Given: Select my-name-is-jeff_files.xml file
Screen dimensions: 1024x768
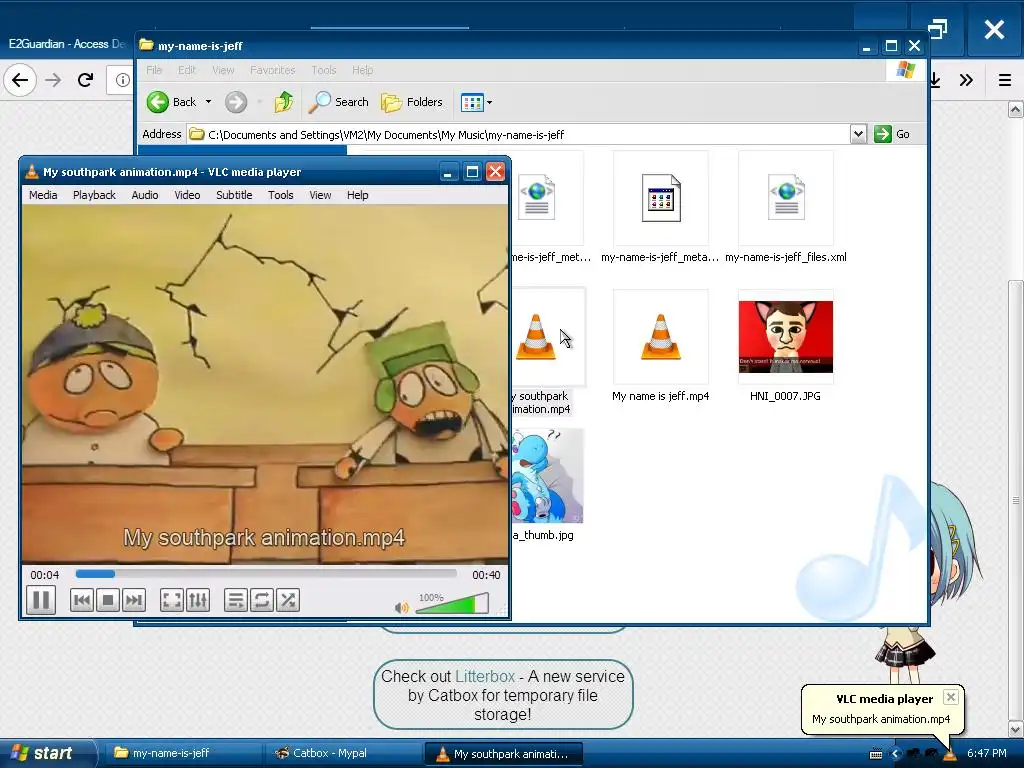Looking at the screenshot, I should coord(786,208).
